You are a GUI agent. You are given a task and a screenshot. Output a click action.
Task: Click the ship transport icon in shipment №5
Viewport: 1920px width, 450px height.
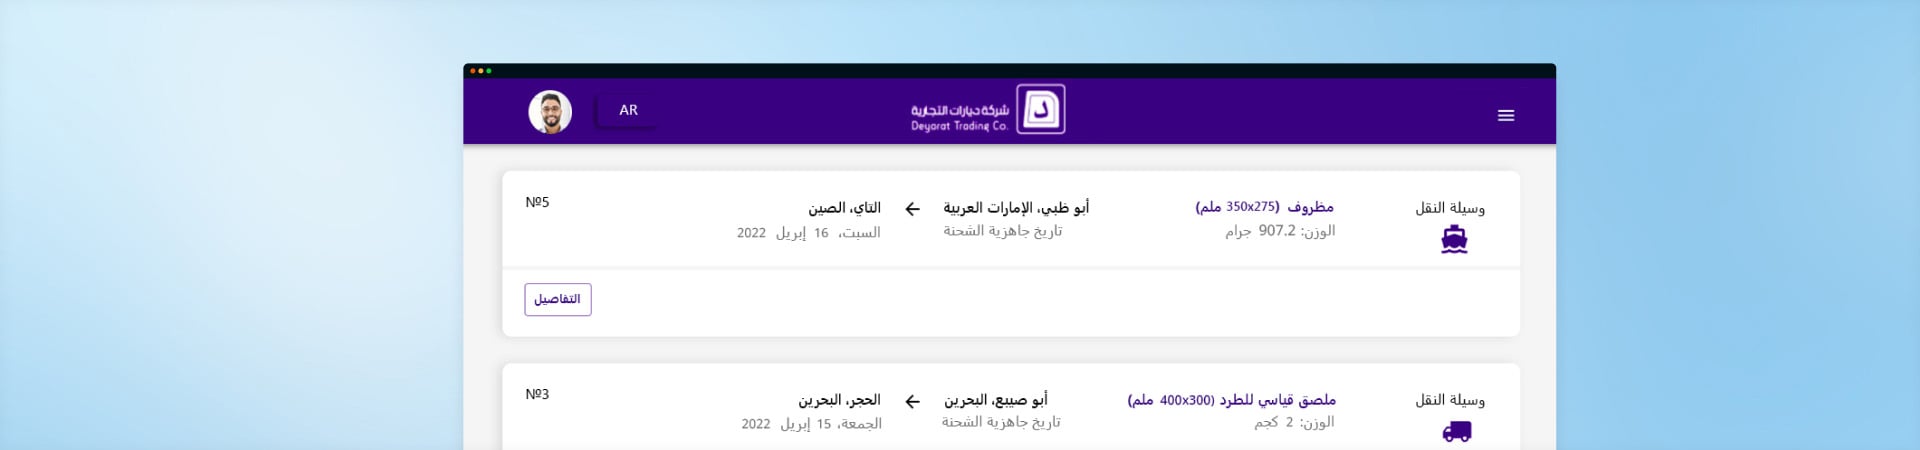click(x=1454, y=240)
